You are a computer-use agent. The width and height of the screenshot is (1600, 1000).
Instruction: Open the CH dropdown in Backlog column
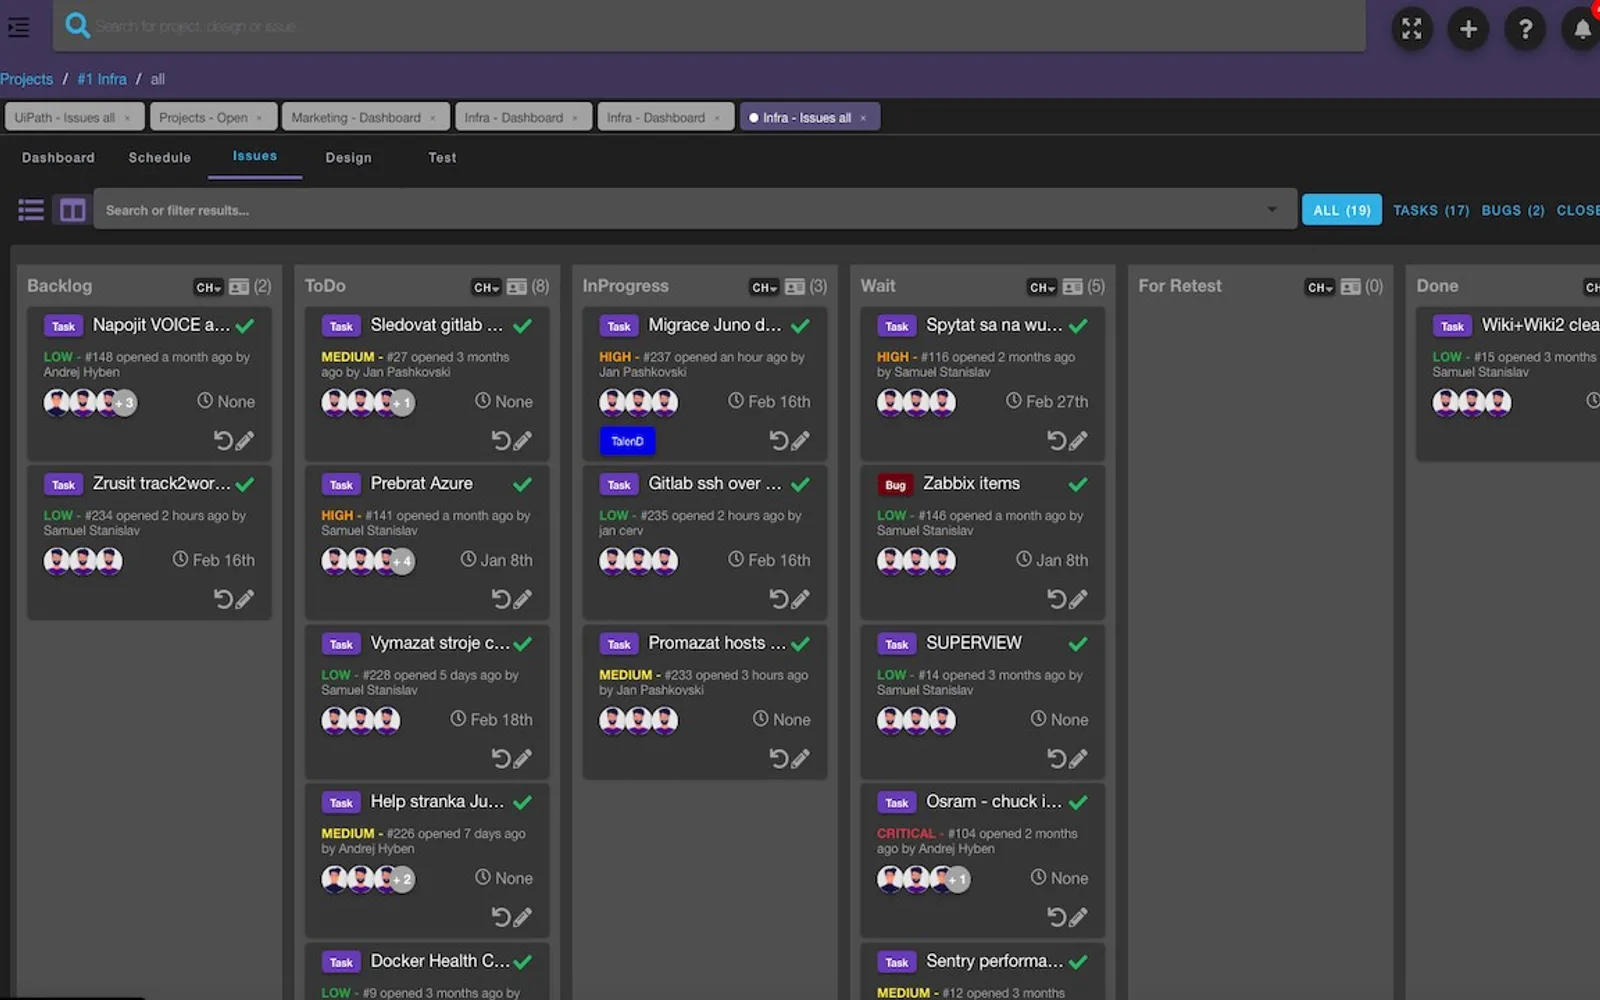coord(208,288)
